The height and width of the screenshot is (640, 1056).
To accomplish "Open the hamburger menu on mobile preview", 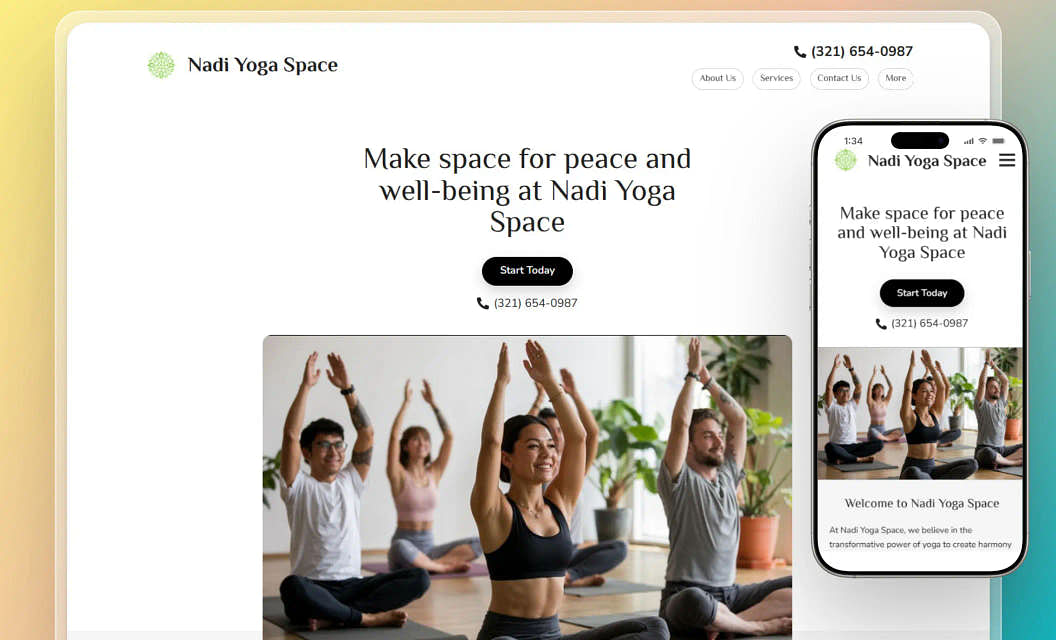I will point(1007,160).
